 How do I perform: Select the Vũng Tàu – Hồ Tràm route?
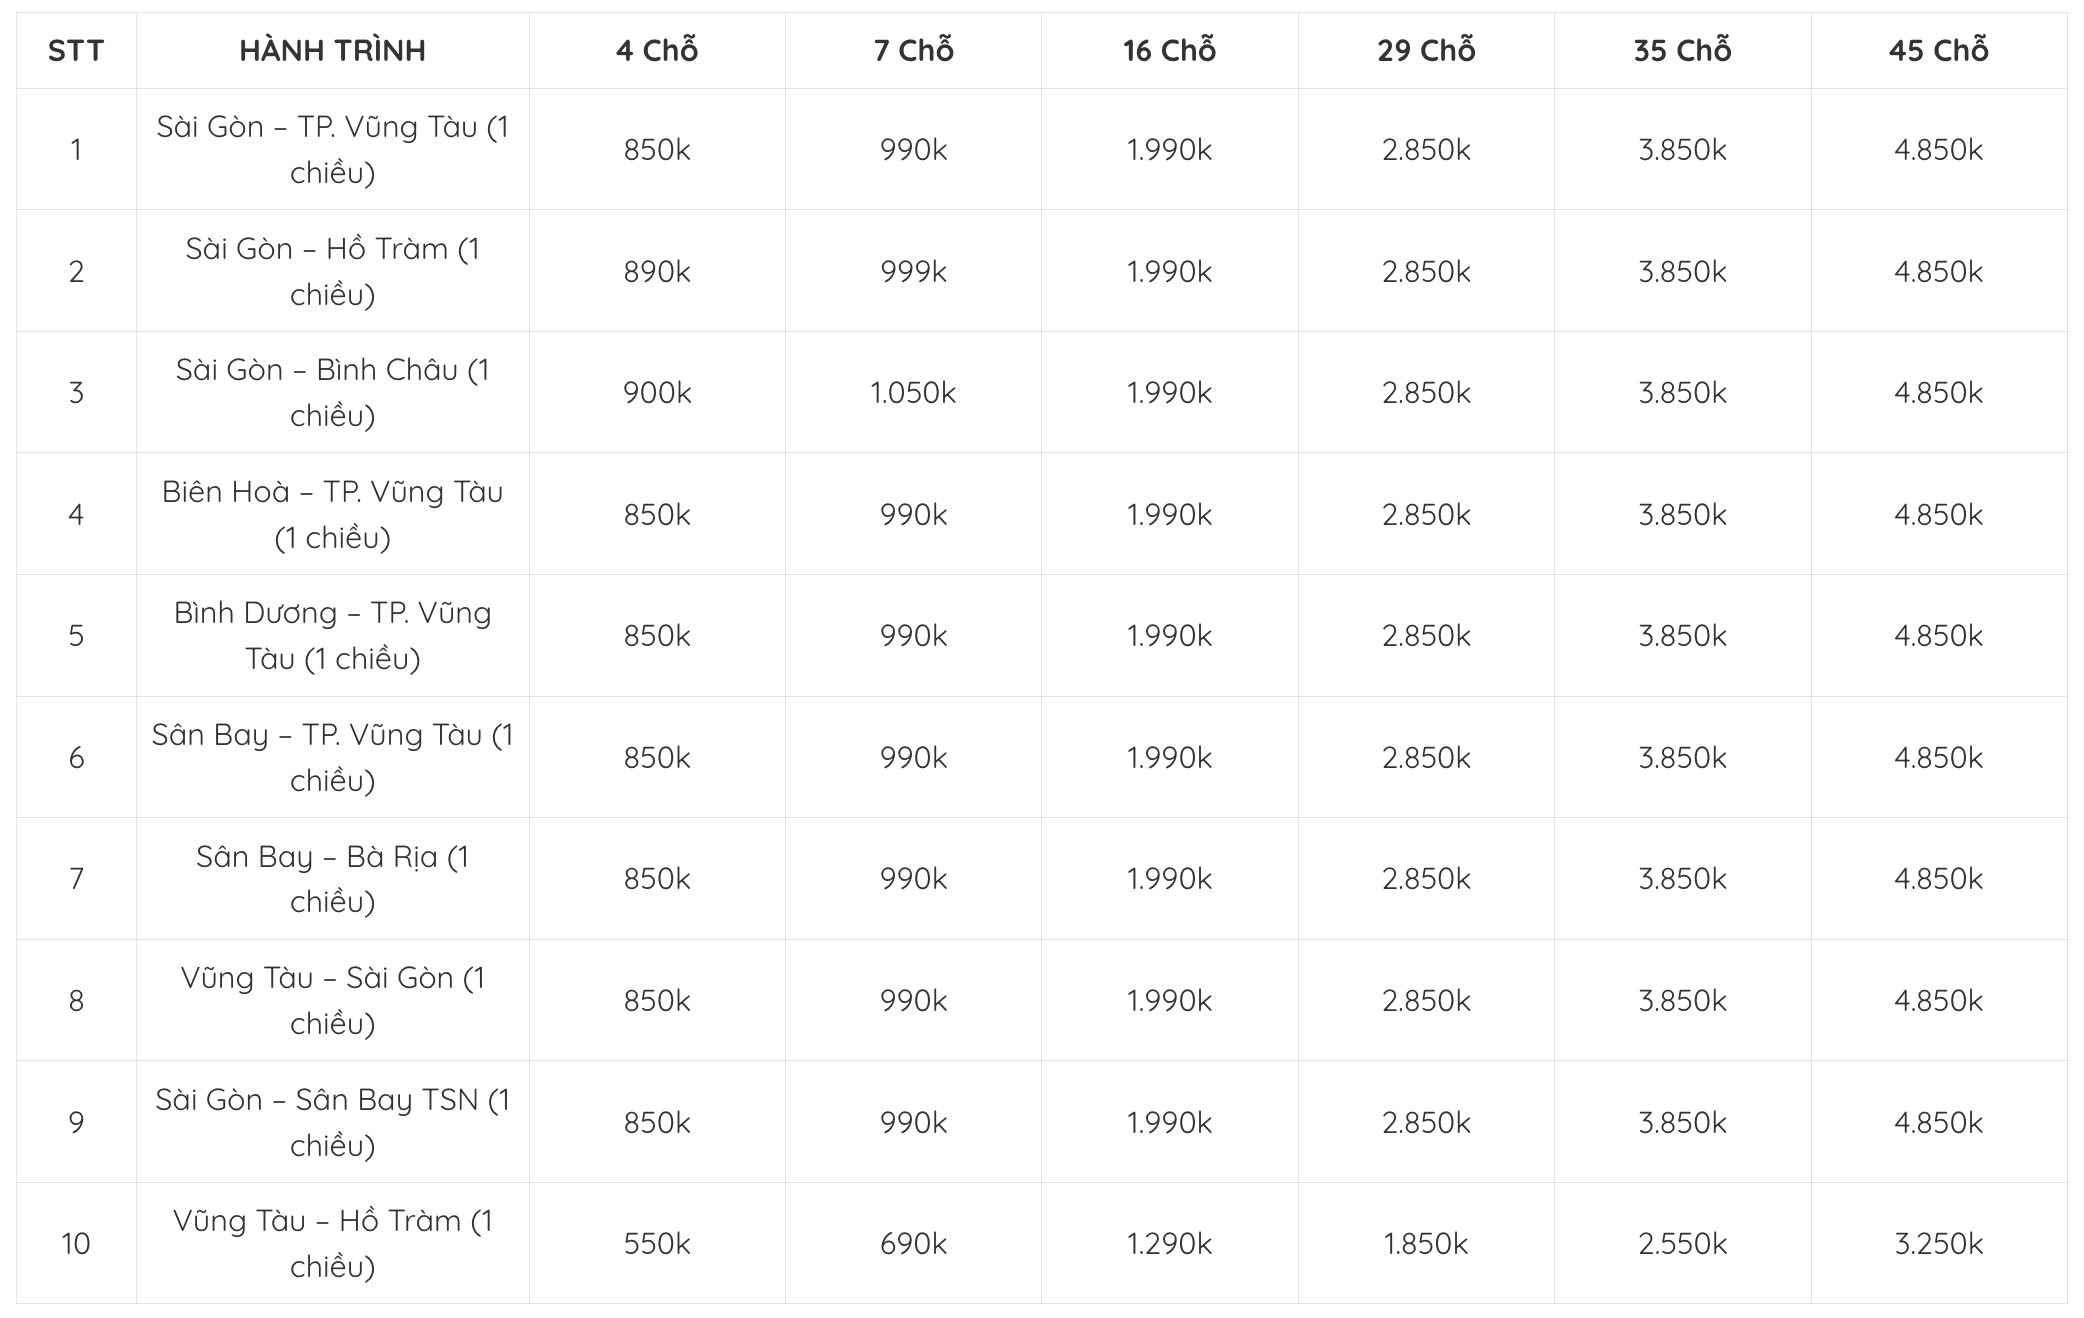[x=332, y=1244]
